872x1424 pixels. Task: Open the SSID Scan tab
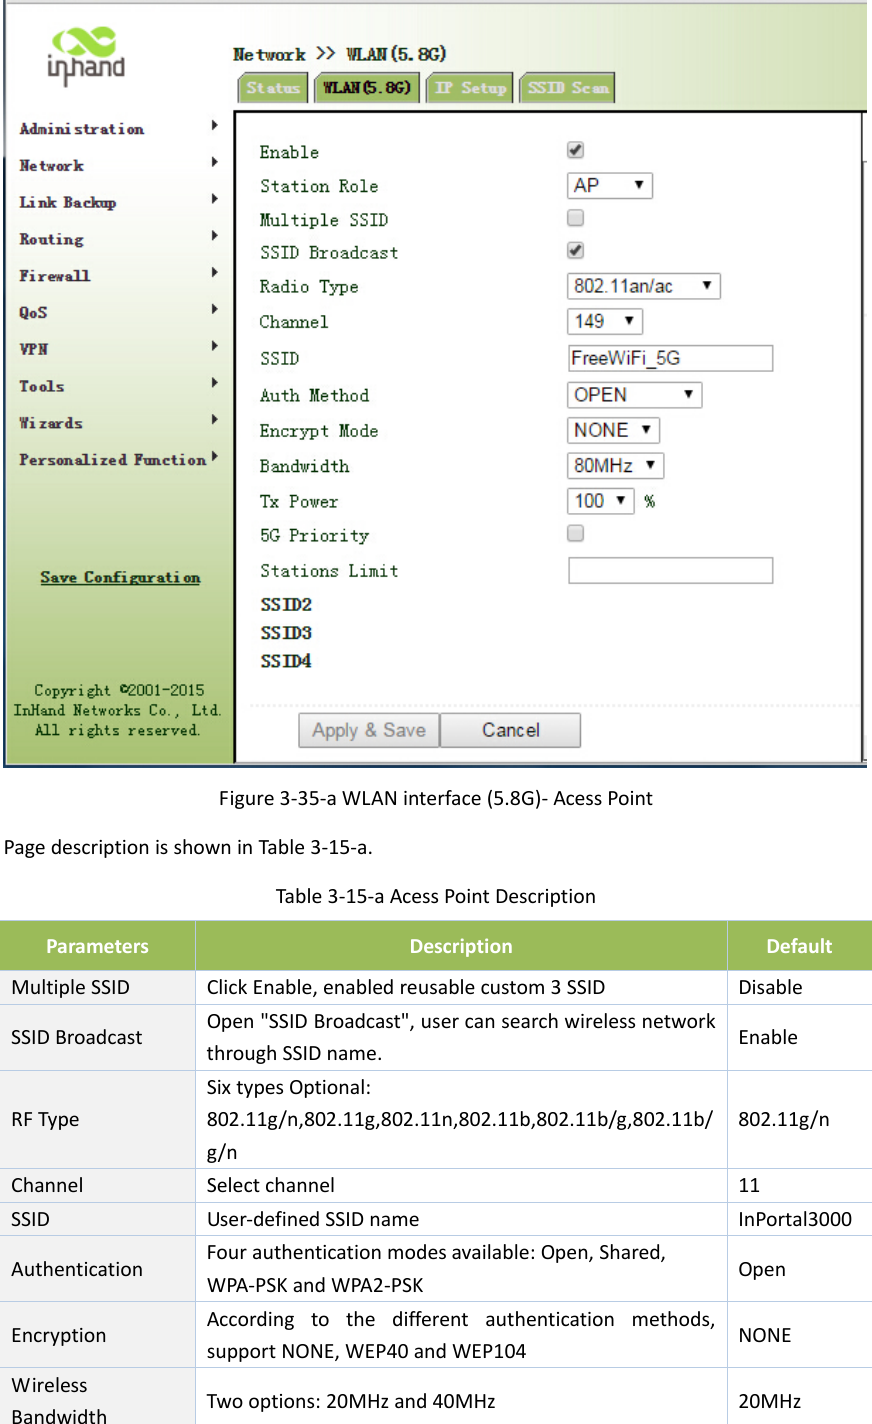[566, 87]
